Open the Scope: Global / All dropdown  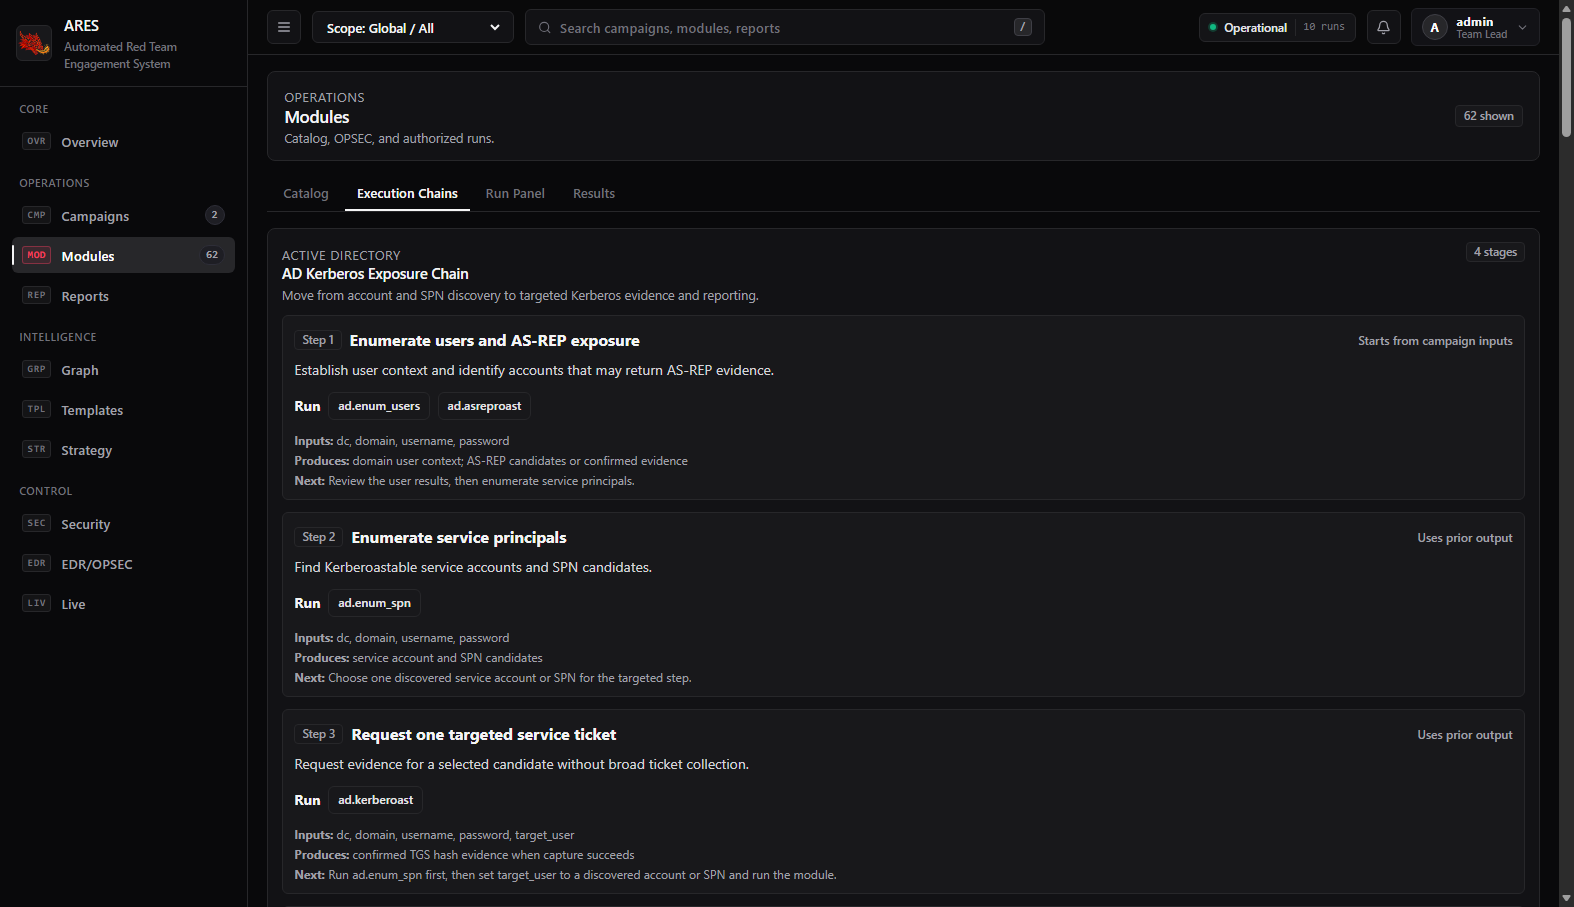pos(413,27)
